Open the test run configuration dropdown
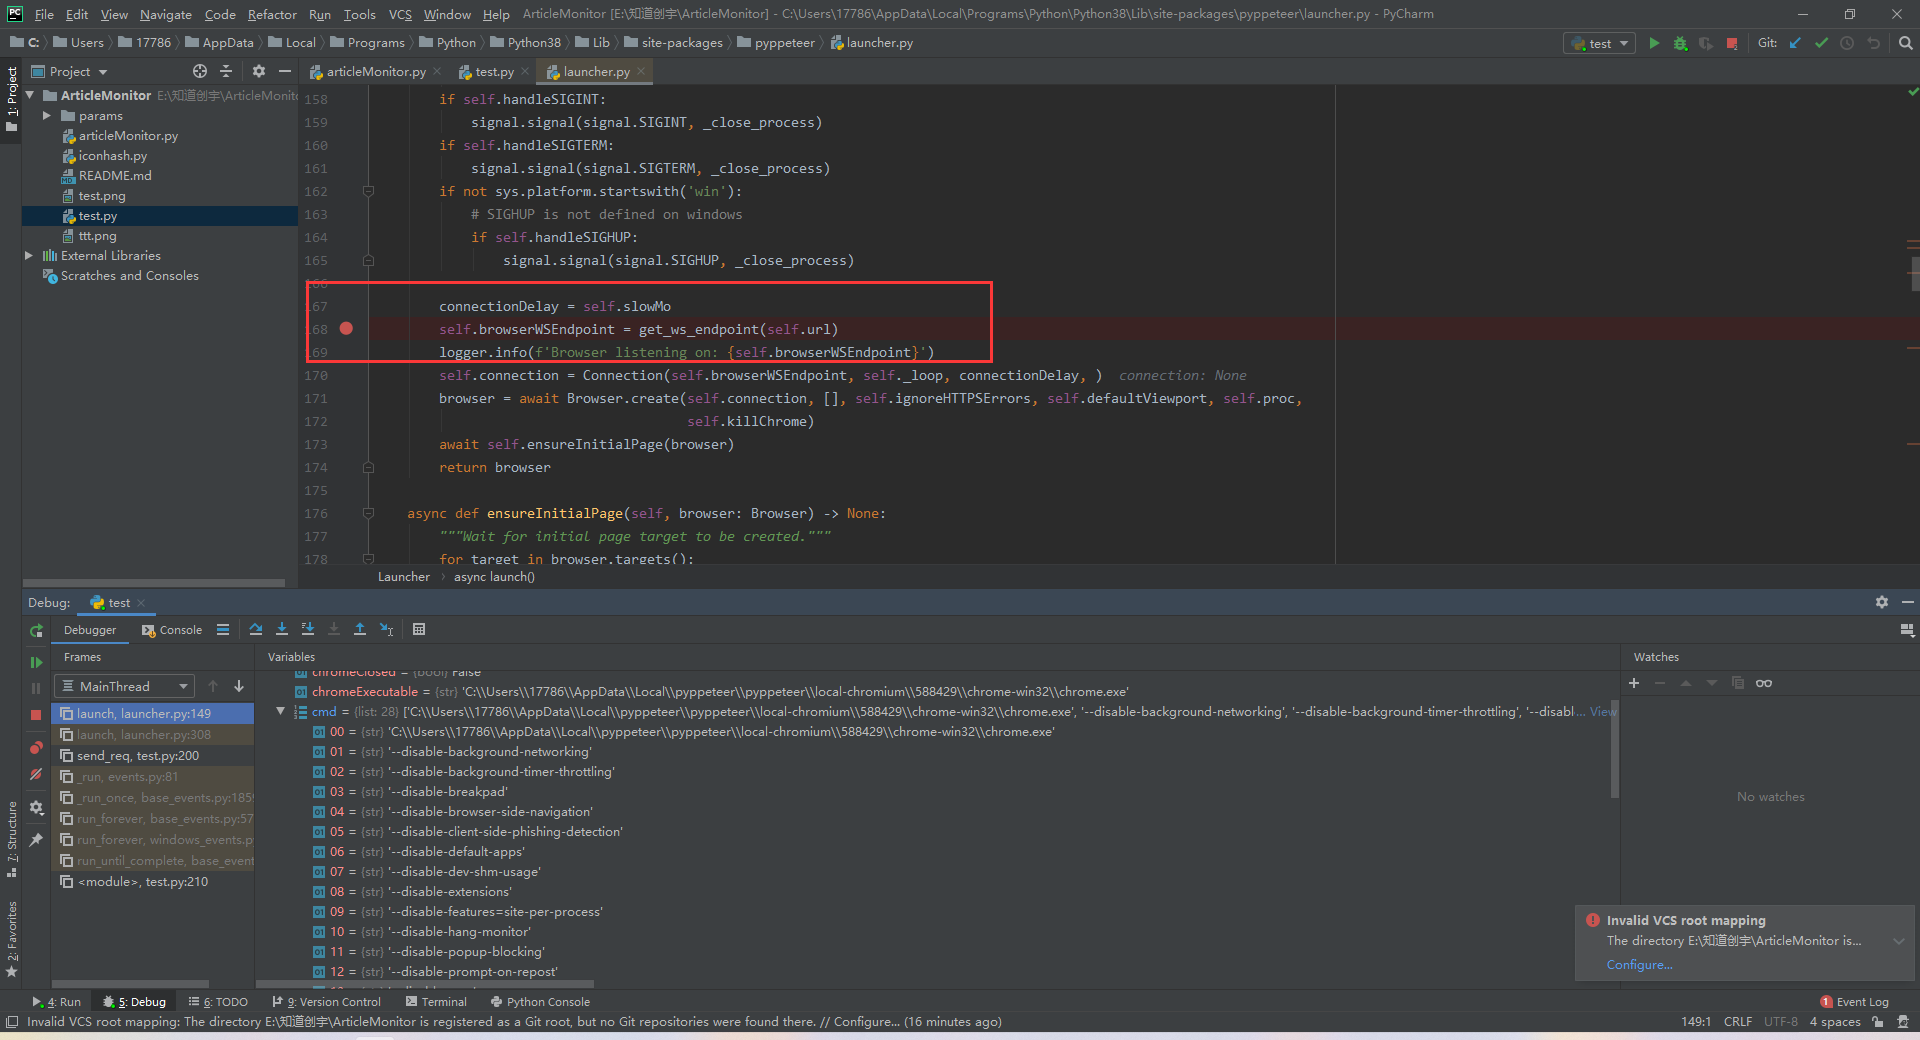Screen dimensions: 1920x1040 1598,43
